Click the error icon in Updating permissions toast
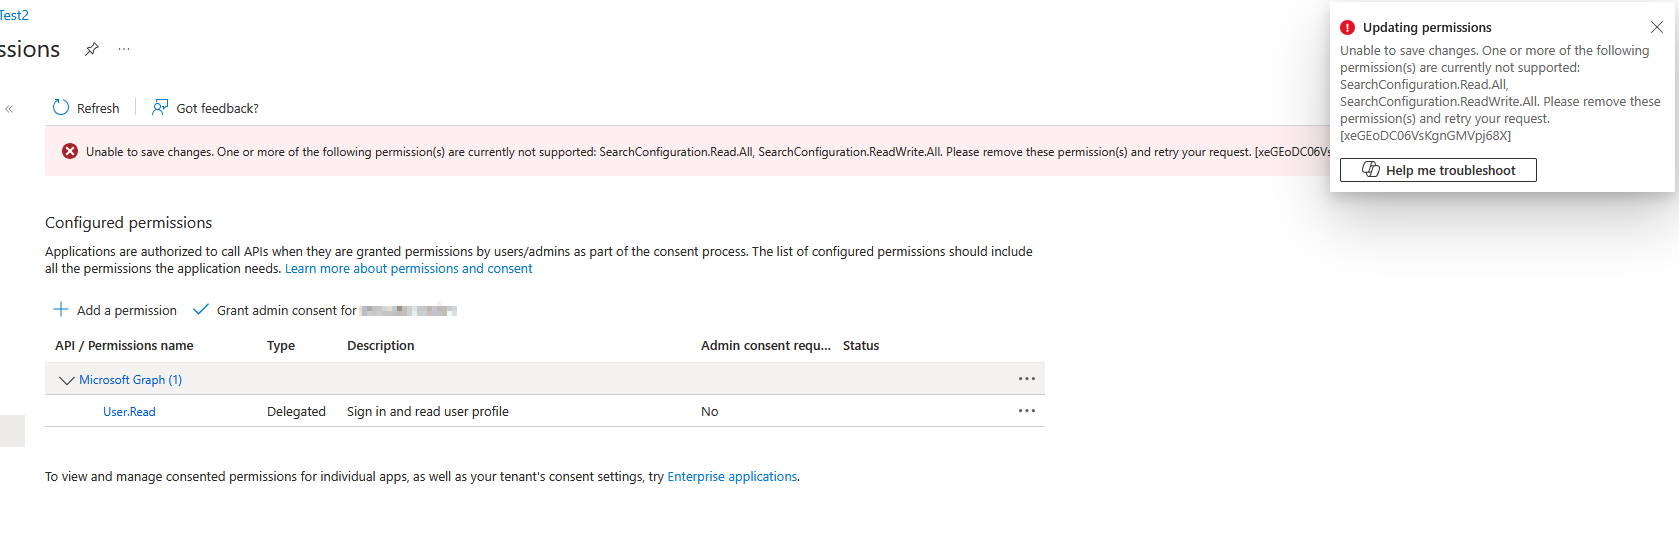The height and width of the screenshot is (534, 1679). 1347,28
